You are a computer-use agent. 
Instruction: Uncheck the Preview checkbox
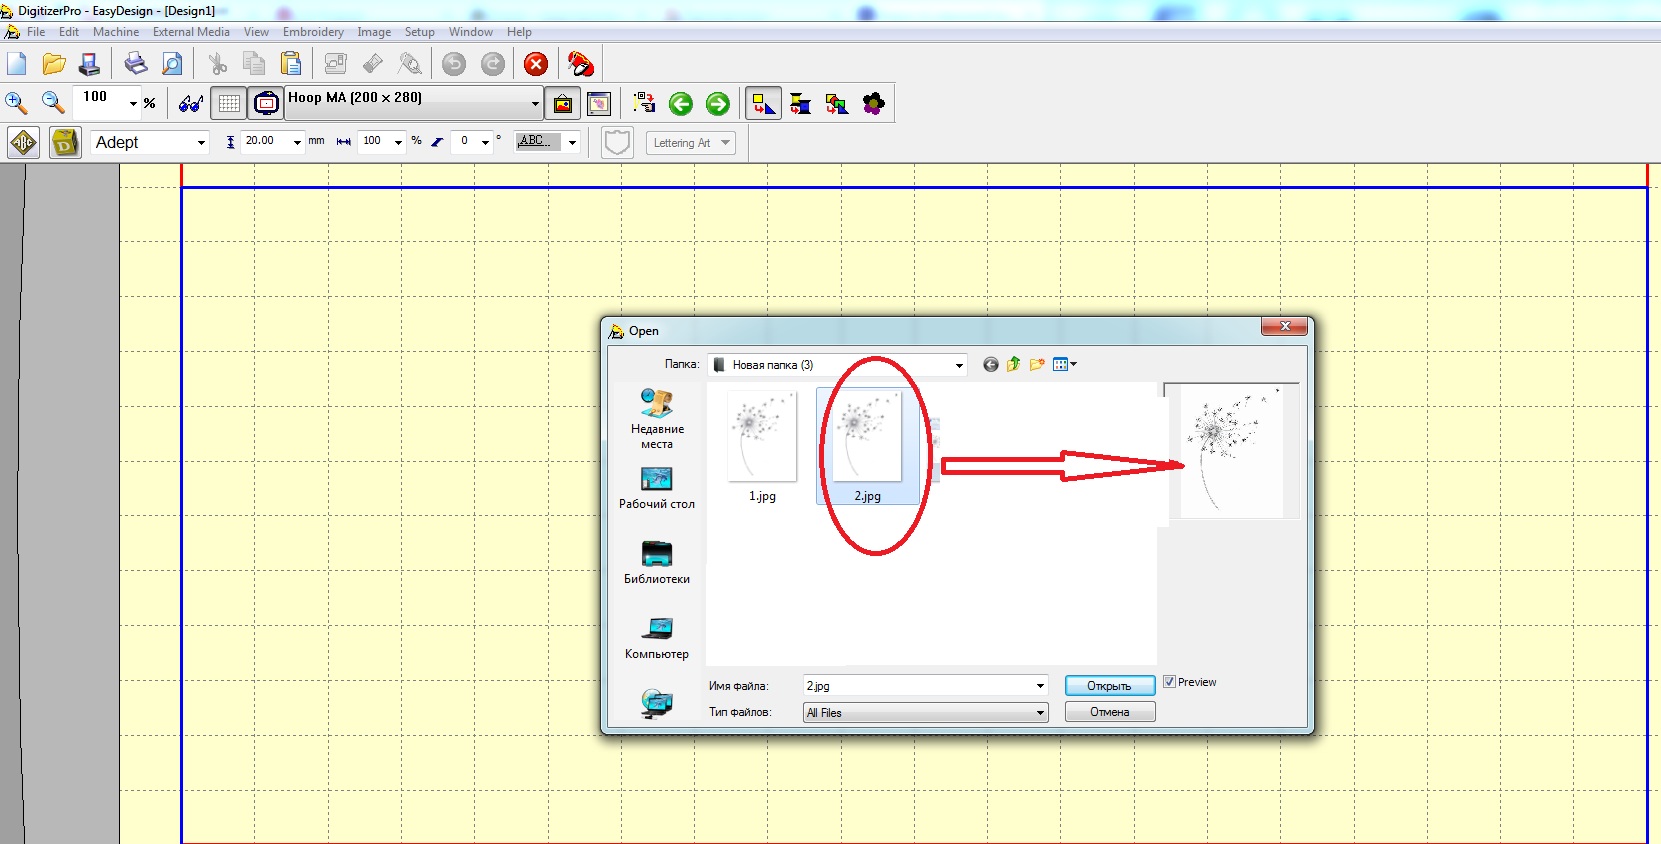click(1169, 682)
